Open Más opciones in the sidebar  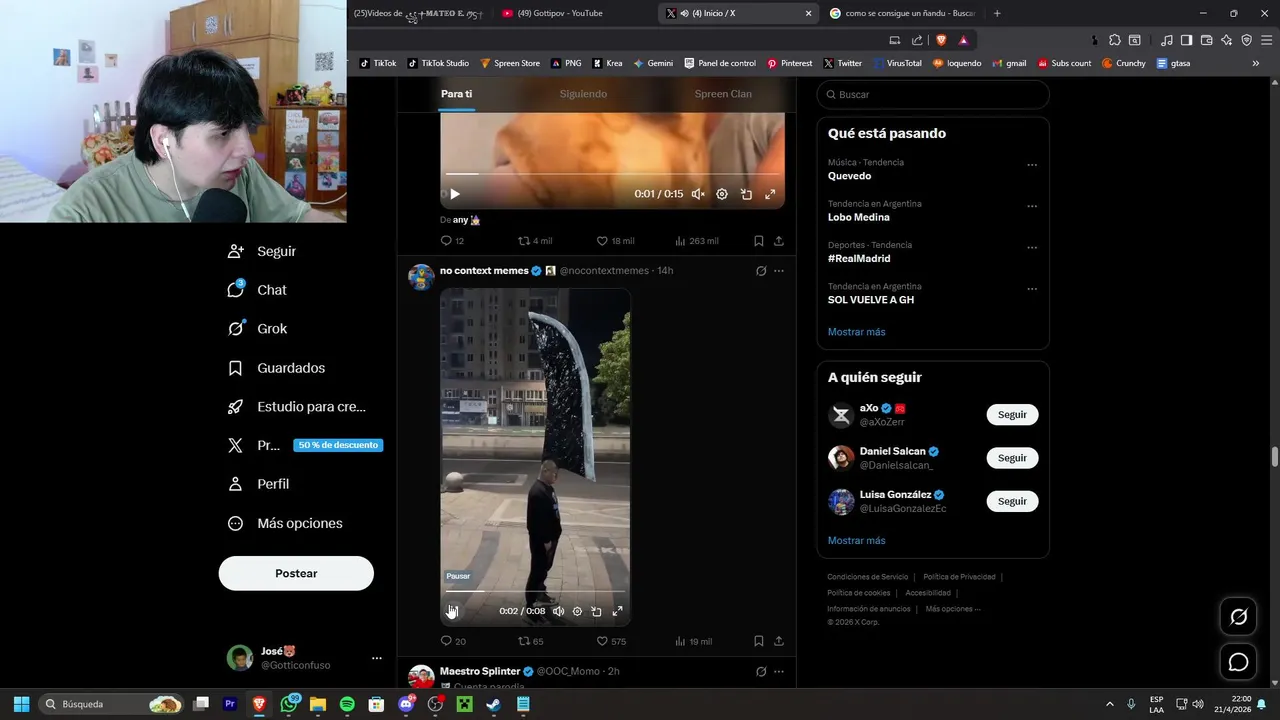(x=285, y=523)
